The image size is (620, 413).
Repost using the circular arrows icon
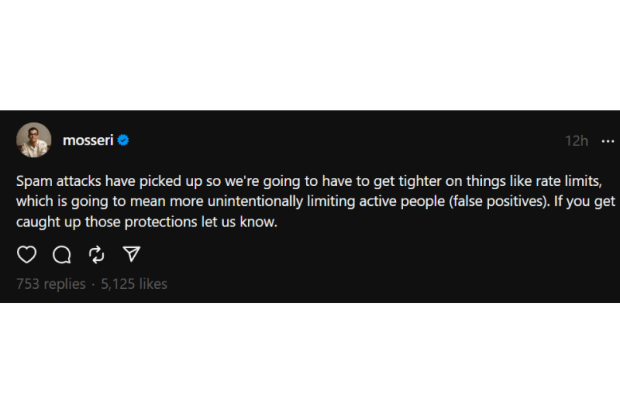coord(96,254)
